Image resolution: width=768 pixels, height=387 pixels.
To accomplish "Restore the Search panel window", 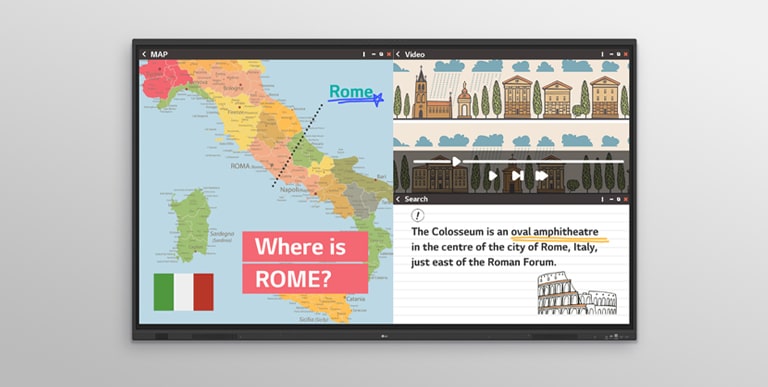I will point(618,199).
